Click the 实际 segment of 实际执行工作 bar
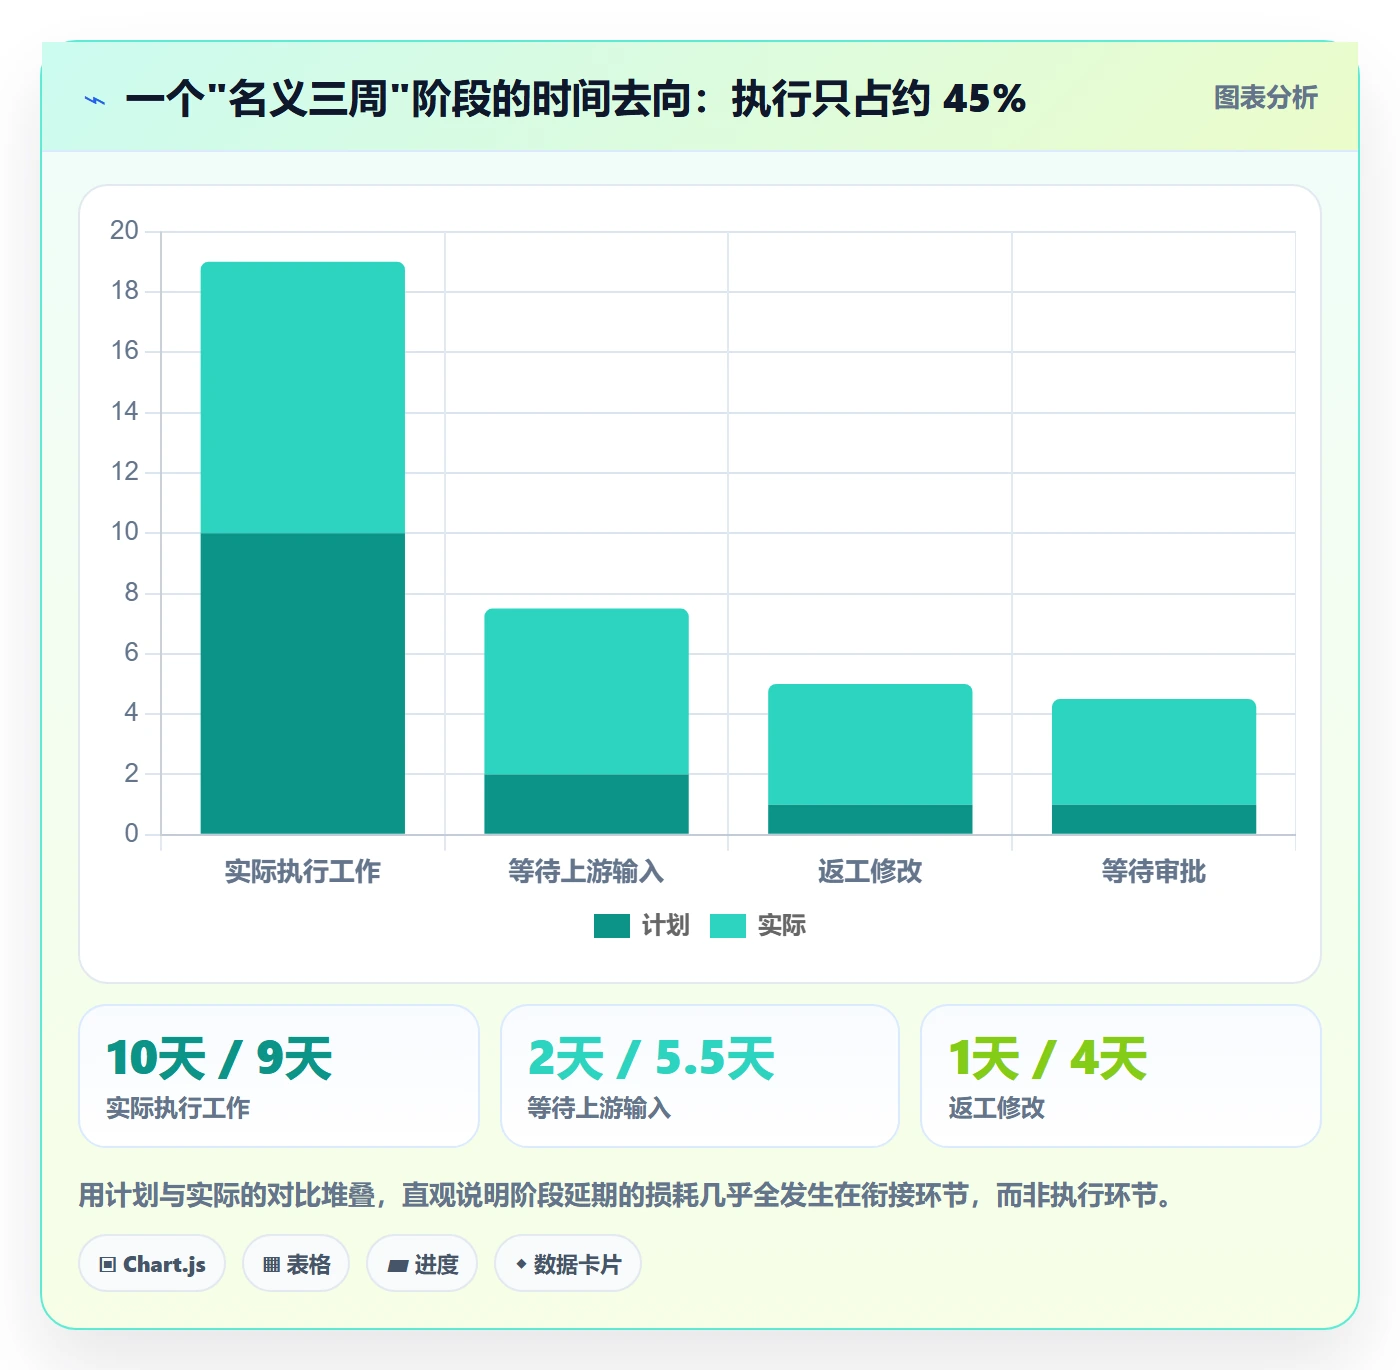The height and width of the screenshot is (1370, 1400). (303, 398)
